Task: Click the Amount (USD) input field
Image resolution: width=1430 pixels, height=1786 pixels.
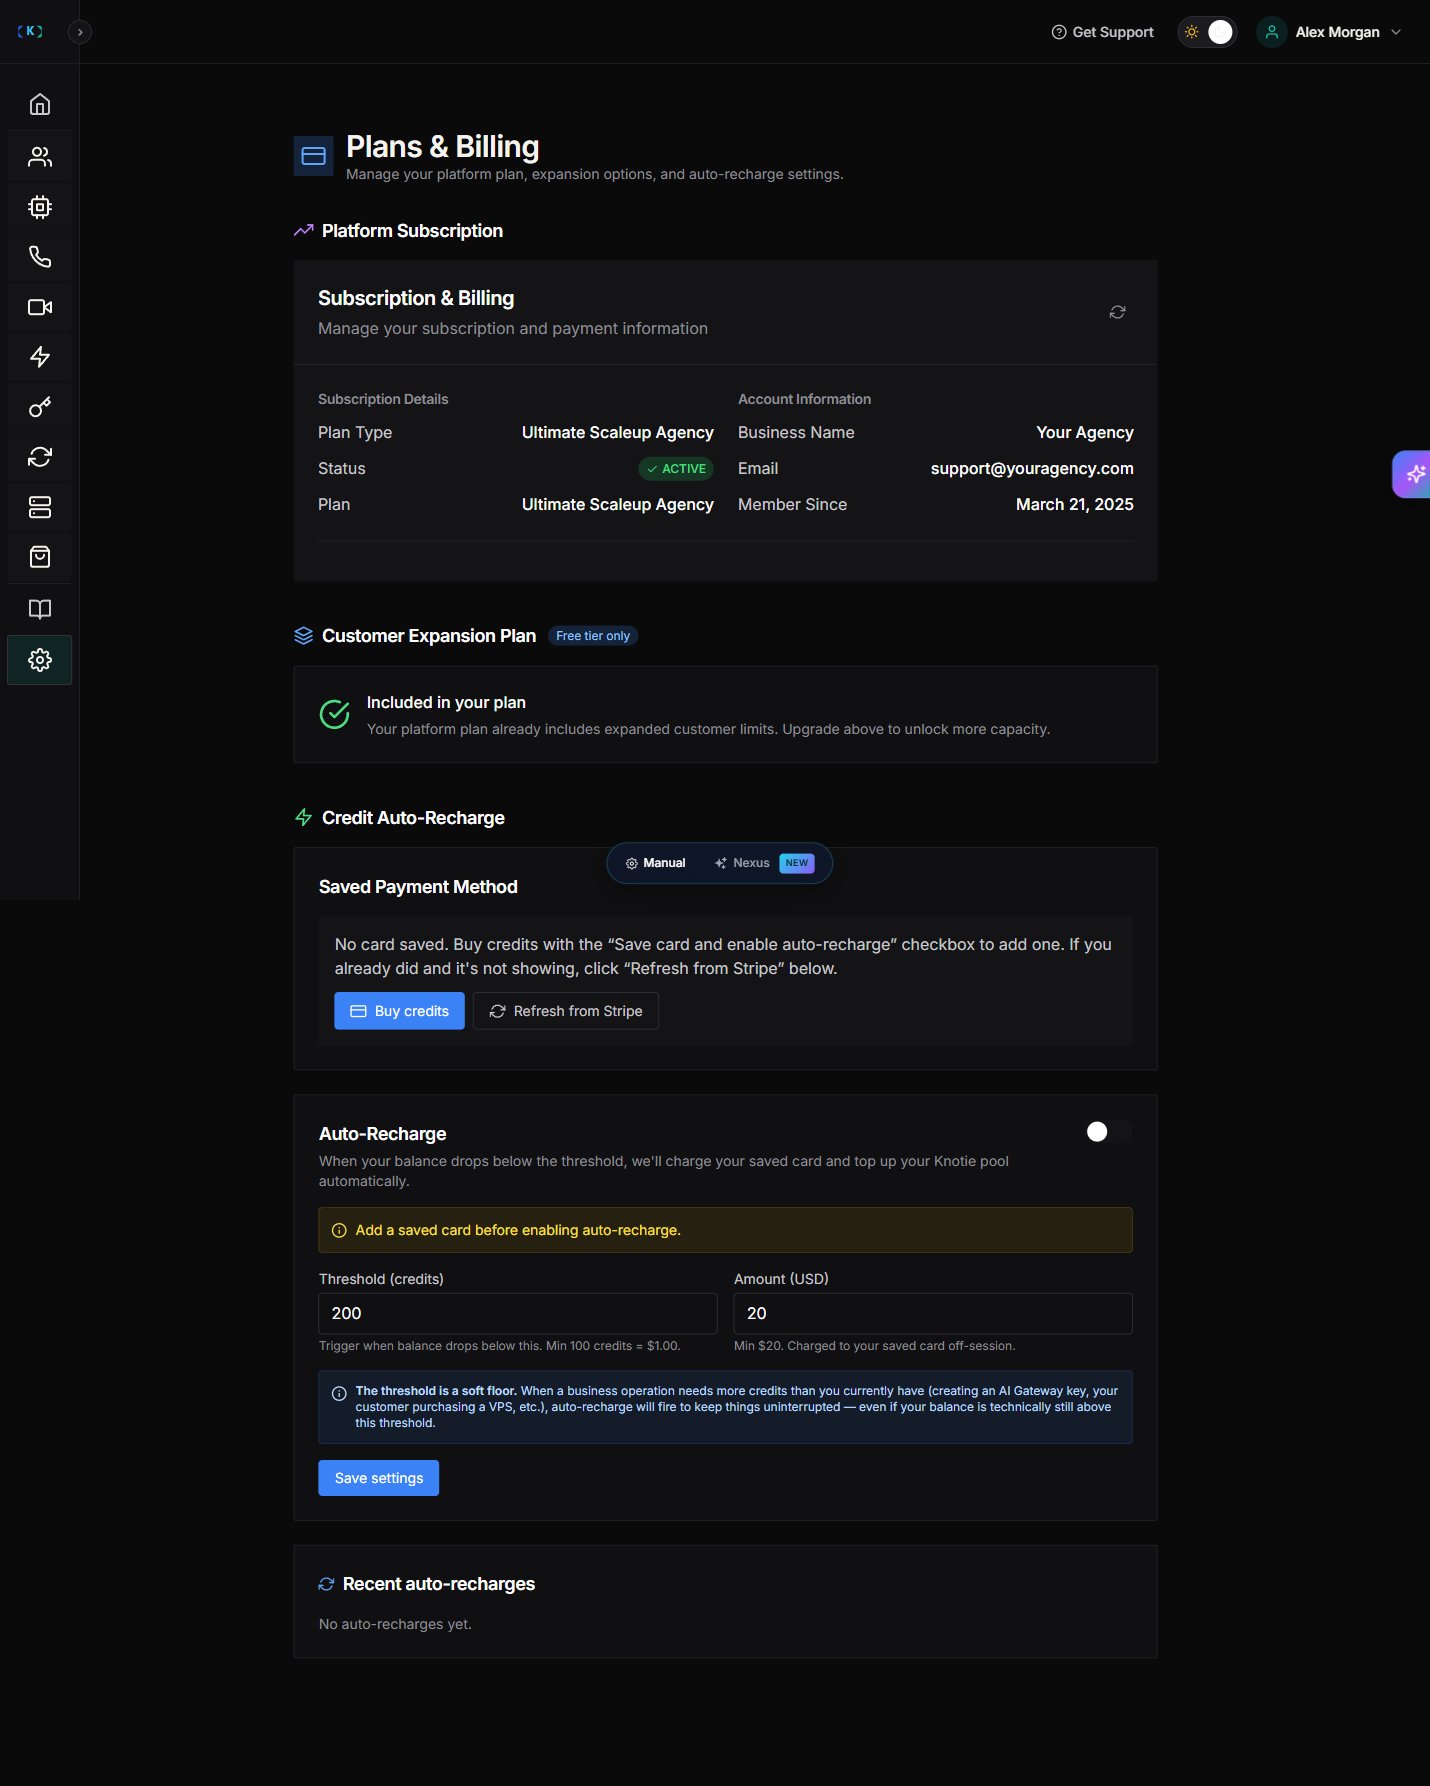Action: point(933,1313)
